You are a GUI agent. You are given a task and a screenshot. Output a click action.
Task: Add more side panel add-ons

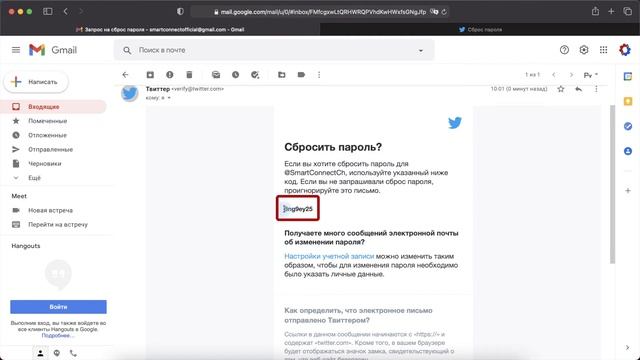[628, 191]
